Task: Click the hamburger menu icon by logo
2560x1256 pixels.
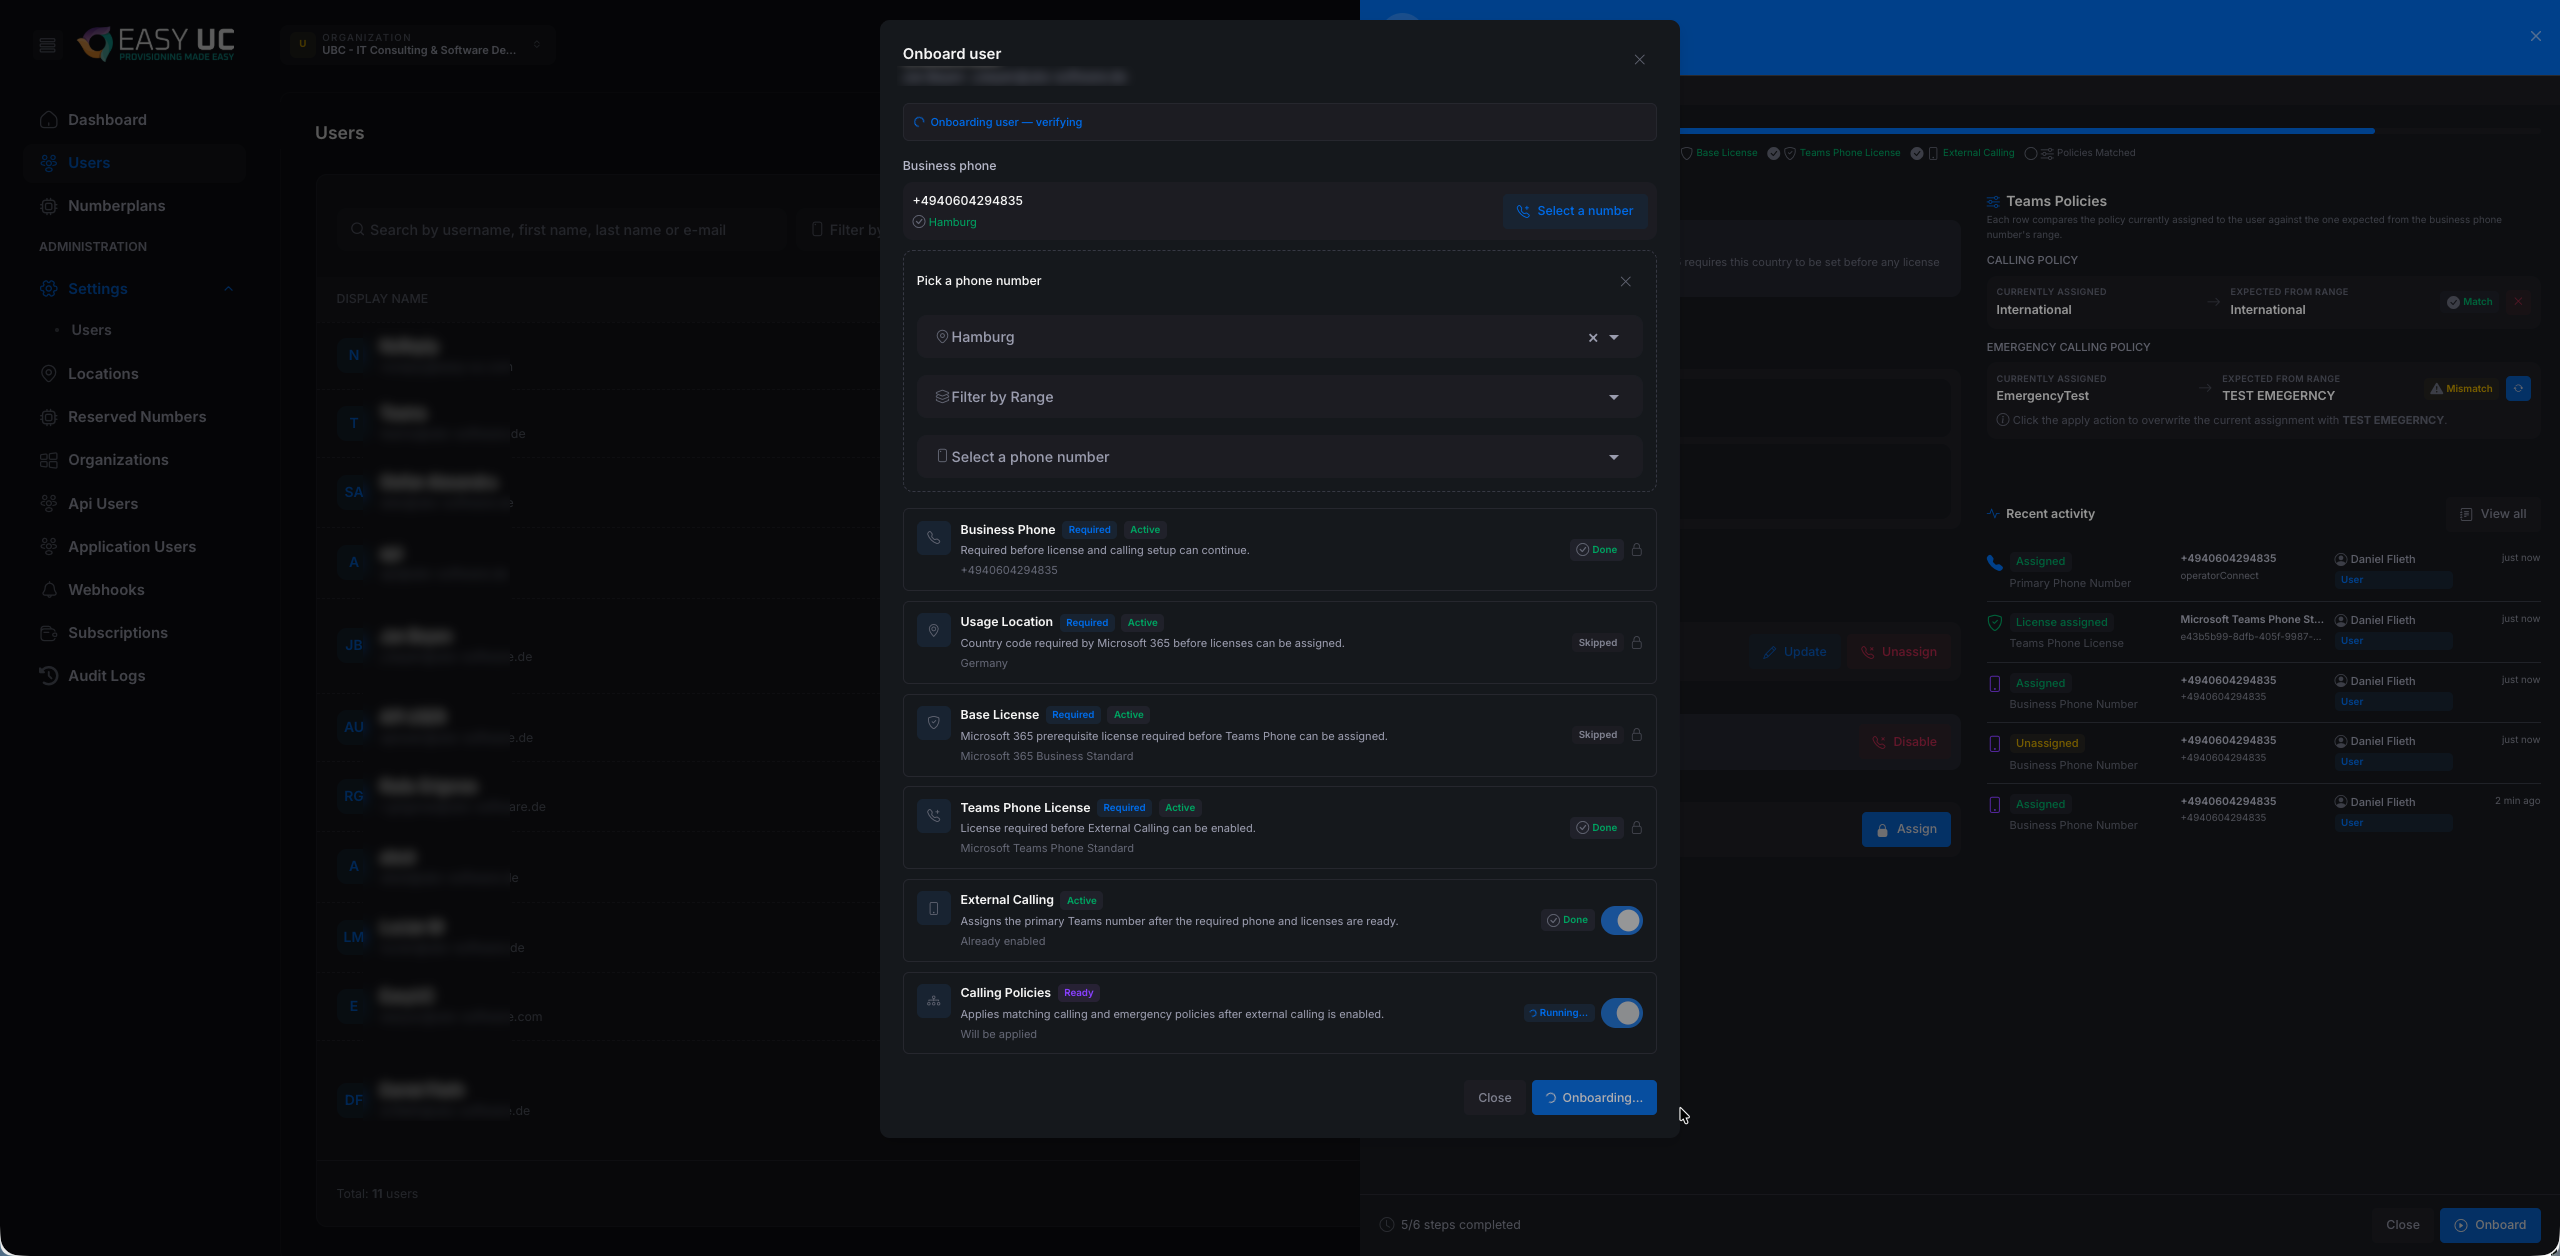Action: coord(47,45)
